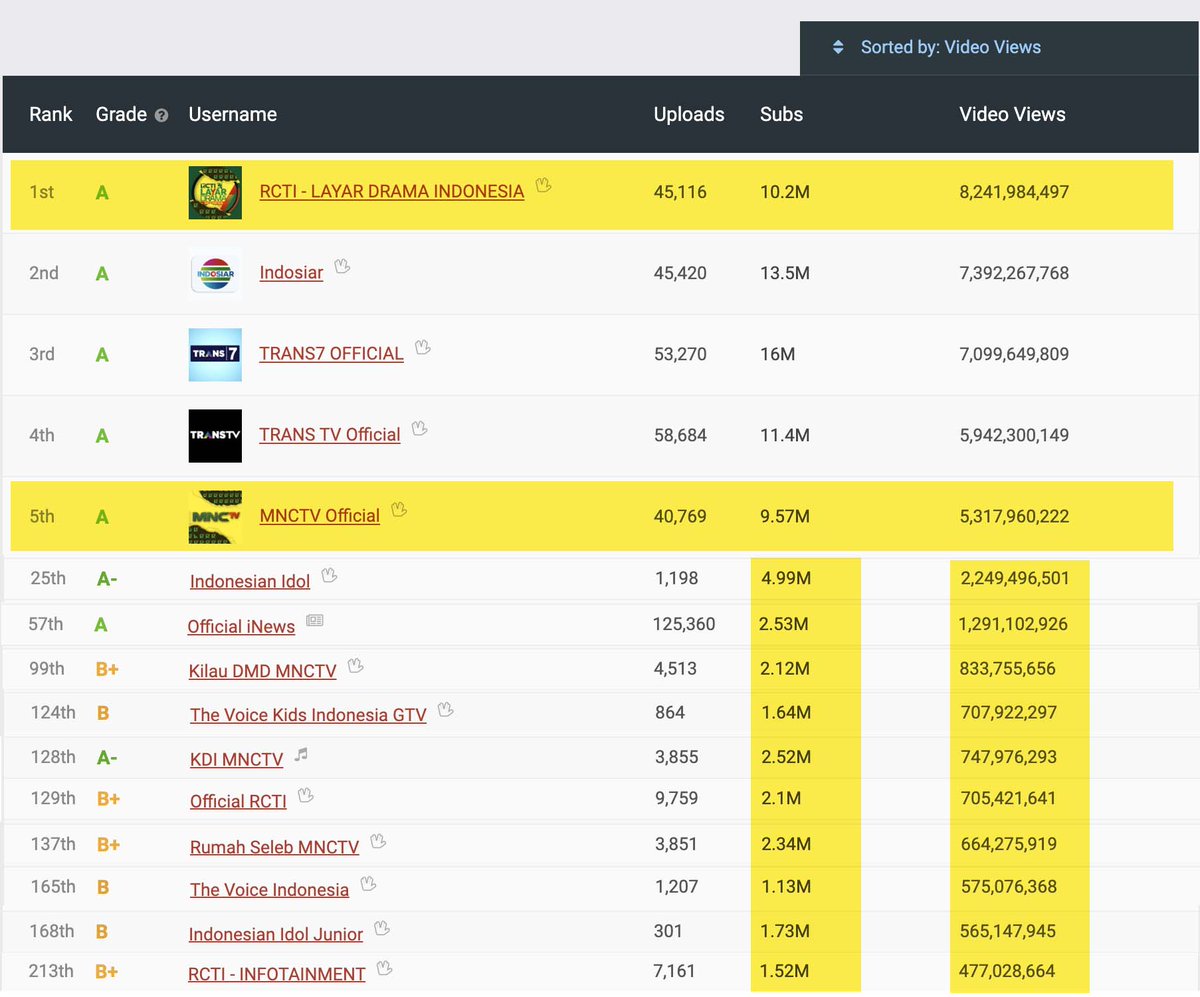Open Rumah Seleb MNCTV link
The height and width of the screenshot is (997, 1200).
[274, 847]
